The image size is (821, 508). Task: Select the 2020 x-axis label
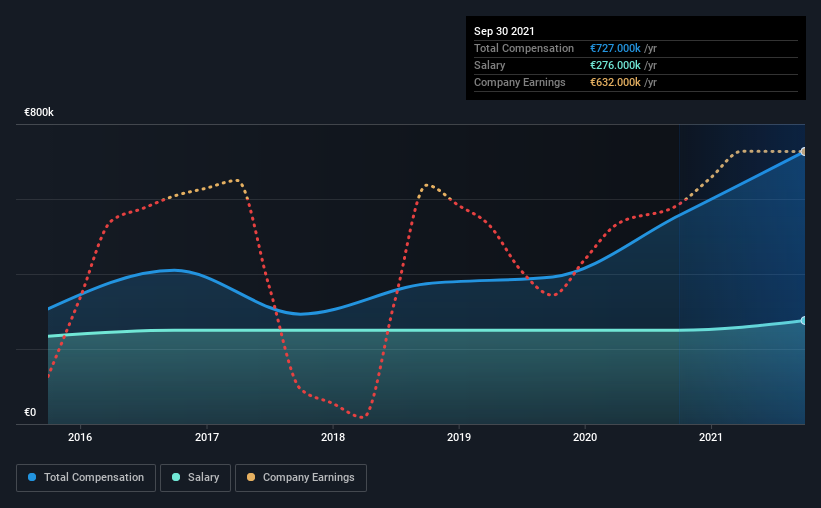point(585,437)
